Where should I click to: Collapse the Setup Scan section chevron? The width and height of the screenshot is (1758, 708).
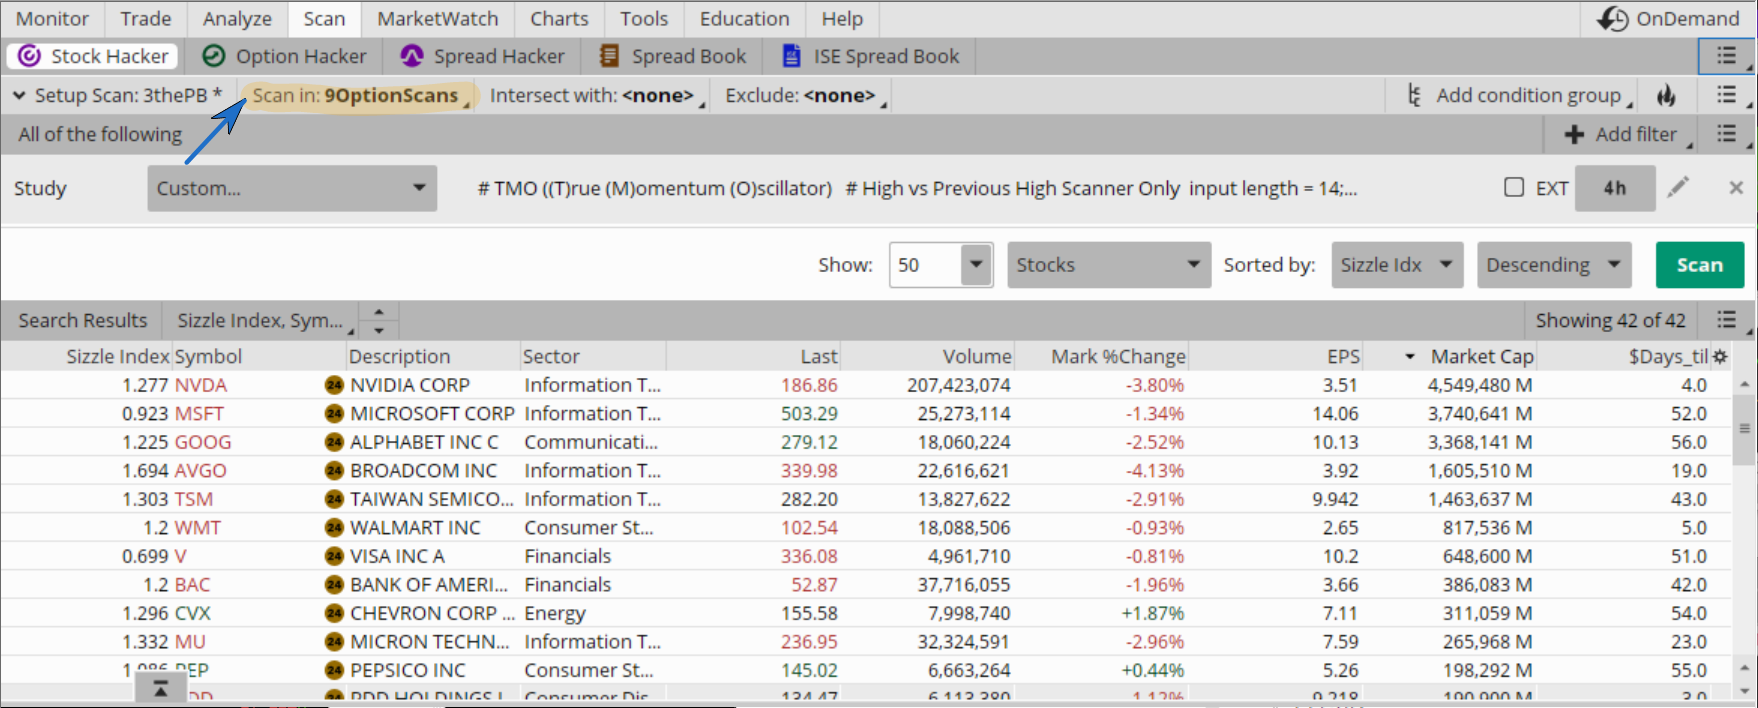[x=19, y=95]
